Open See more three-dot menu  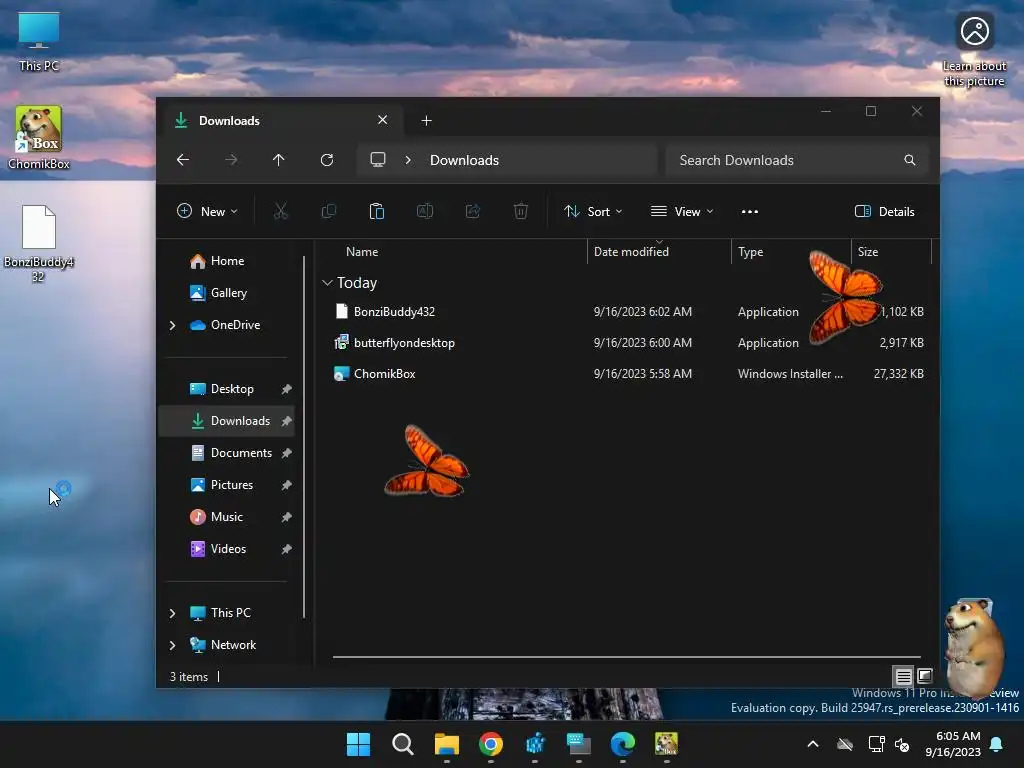click(x=750, y=212)
